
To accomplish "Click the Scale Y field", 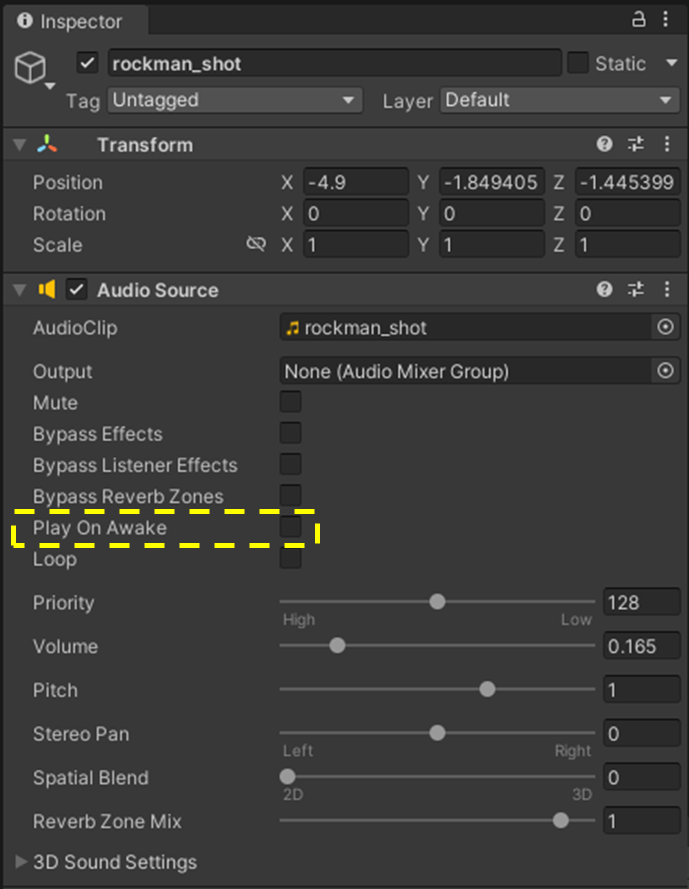I will [492, 244].
